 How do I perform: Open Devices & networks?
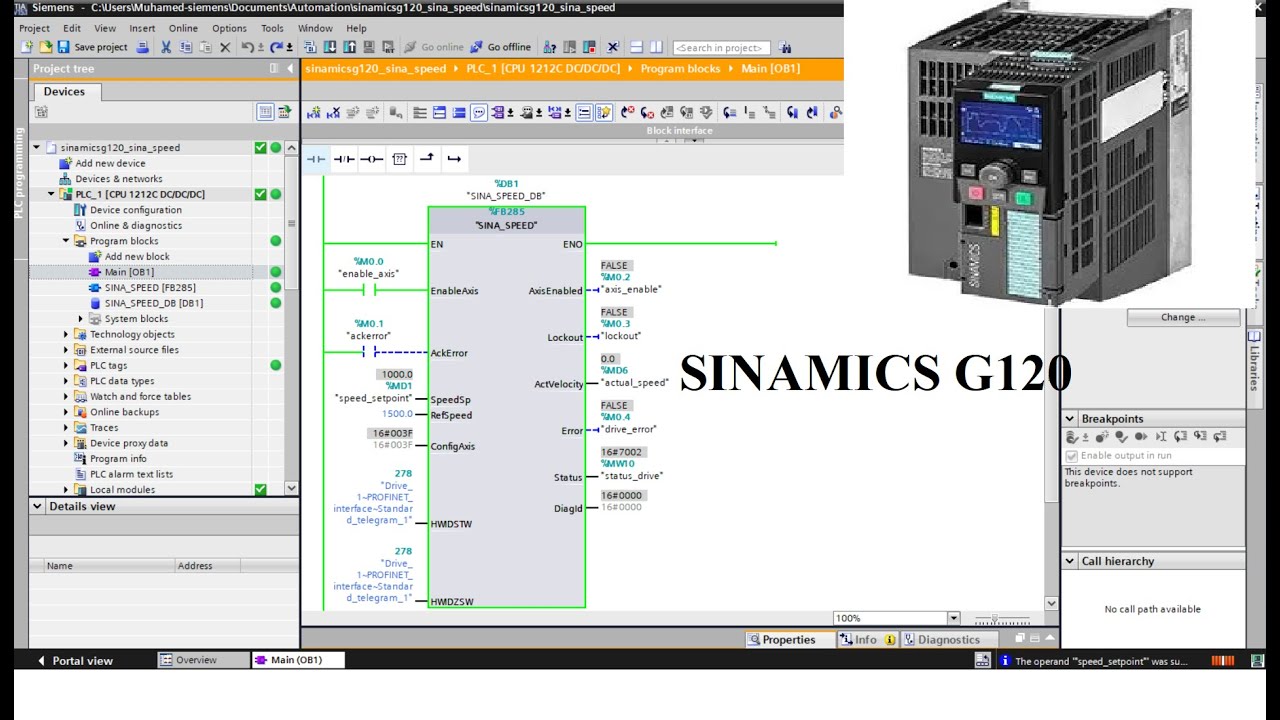[119, 179]
